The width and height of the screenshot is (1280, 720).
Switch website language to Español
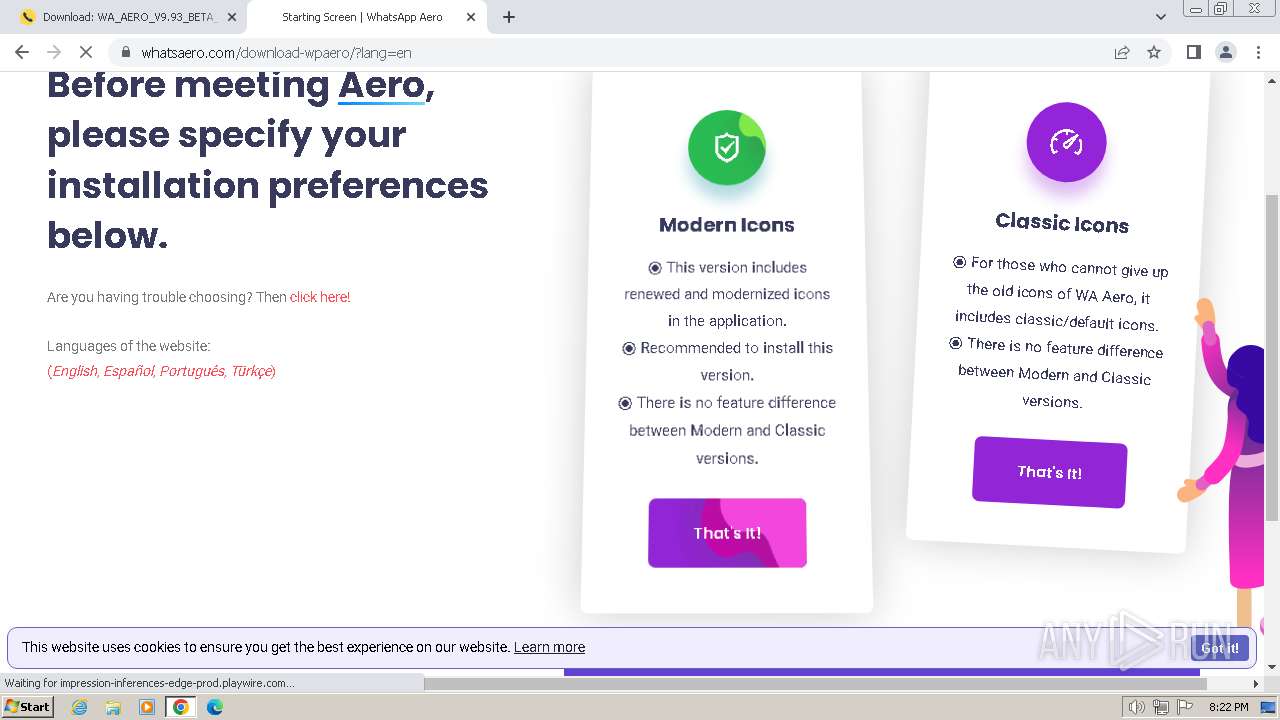coord(129,371)
